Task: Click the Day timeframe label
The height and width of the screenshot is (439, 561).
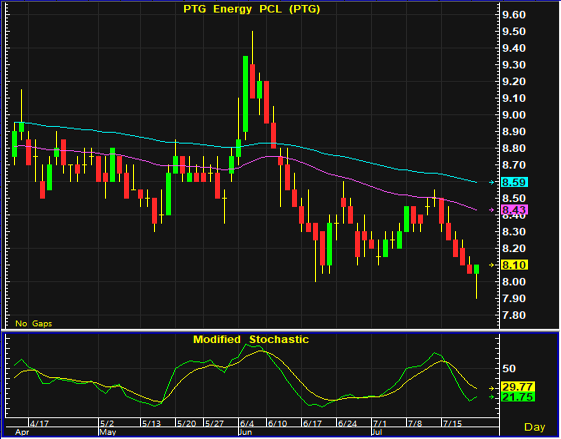Action: pos(535,427)
